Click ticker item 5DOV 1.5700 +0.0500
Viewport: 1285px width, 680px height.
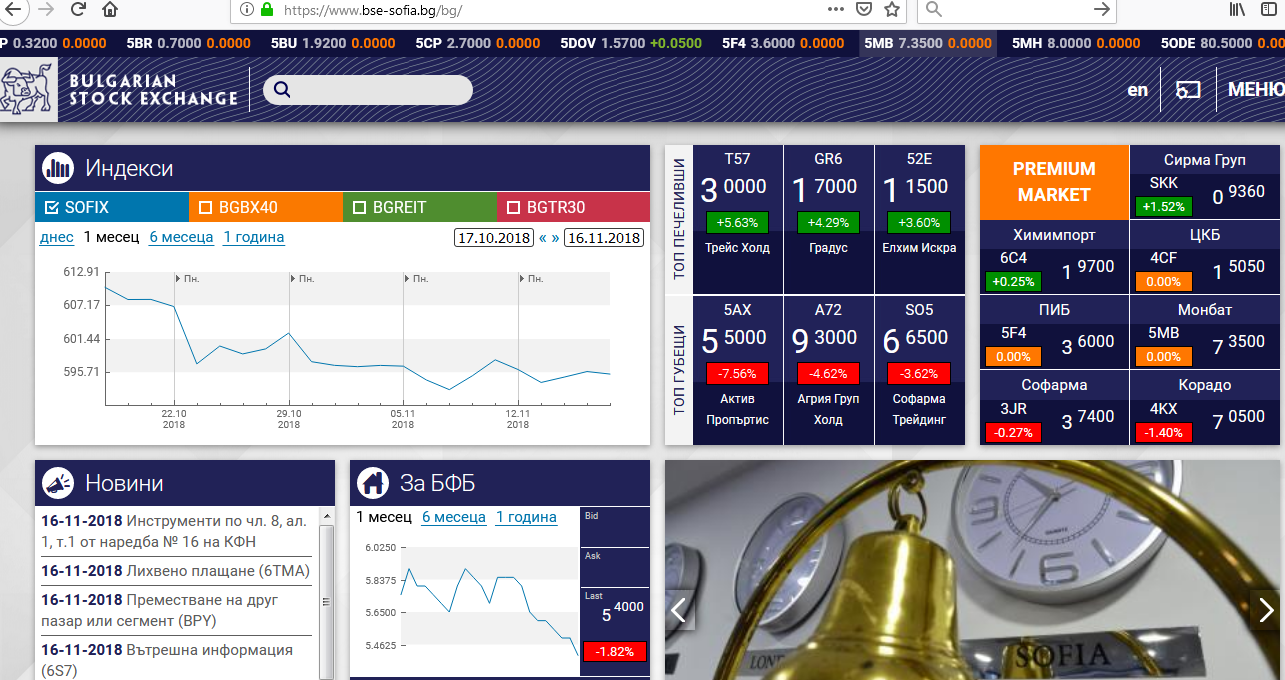[630, 43]
